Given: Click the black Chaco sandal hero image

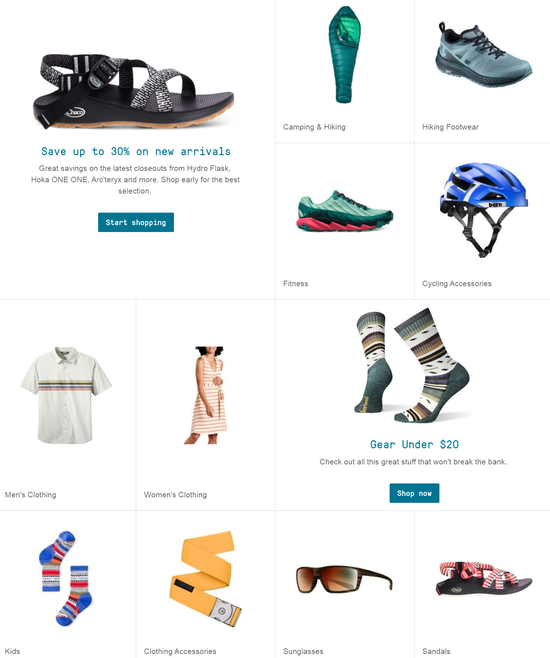Looking at the screenshot, I should click(x=133, y=91).
